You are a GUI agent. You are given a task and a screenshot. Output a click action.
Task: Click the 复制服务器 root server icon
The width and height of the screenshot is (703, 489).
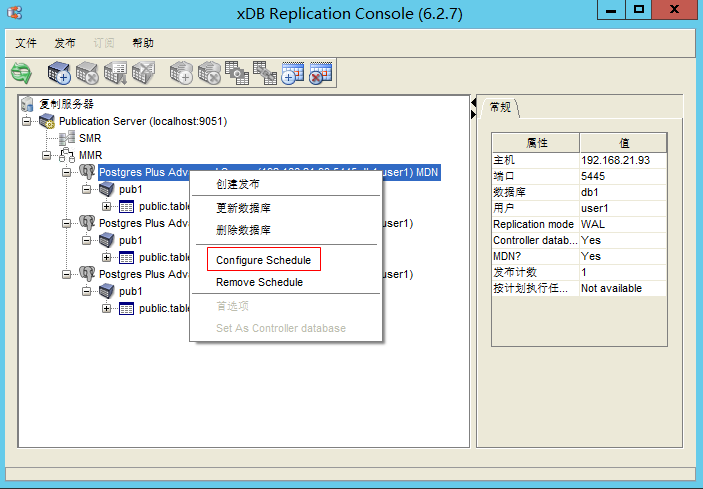[x=27, y=104]
